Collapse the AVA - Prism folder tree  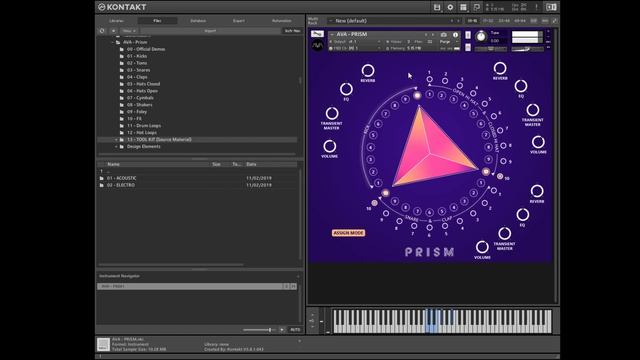[x=113, y=42]
